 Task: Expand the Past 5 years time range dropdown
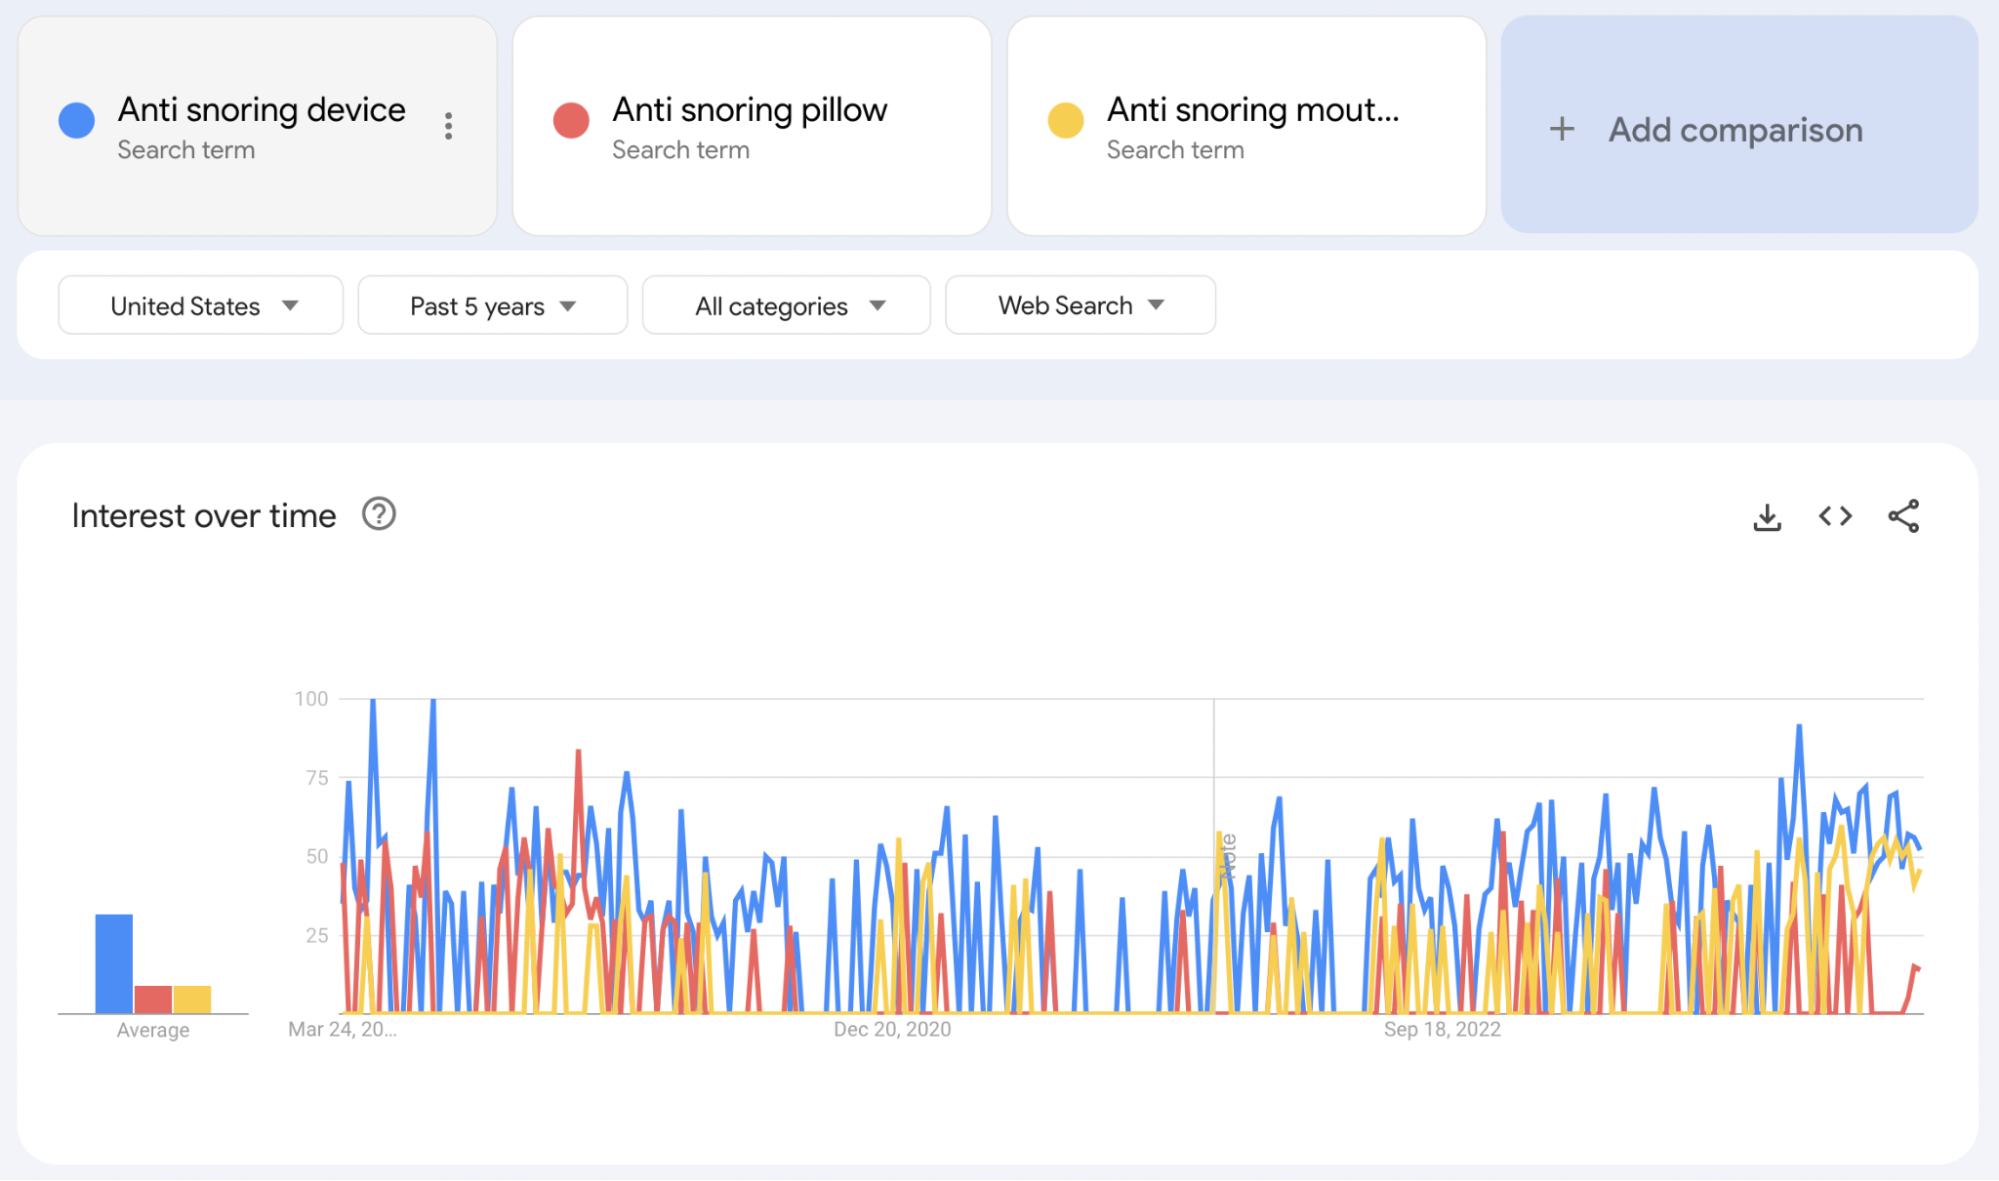click(491, 305)
